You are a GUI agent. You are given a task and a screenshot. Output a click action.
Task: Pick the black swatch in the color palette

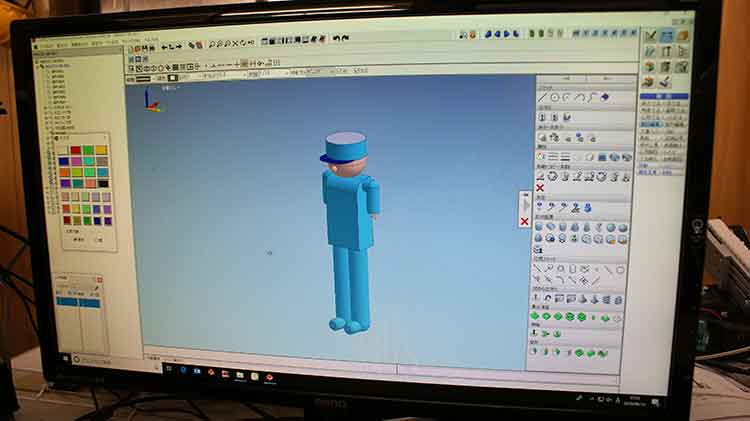tap(103, 184)
